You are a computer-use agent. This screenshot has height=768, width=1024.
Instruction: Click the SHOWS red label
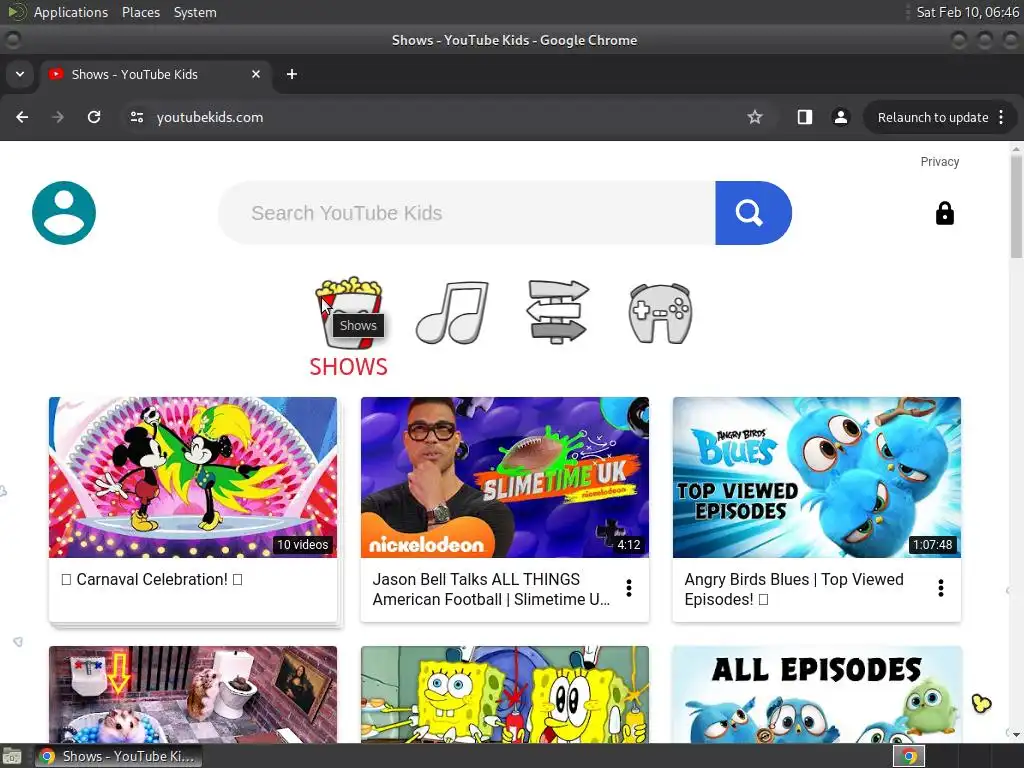pos(349,367)
